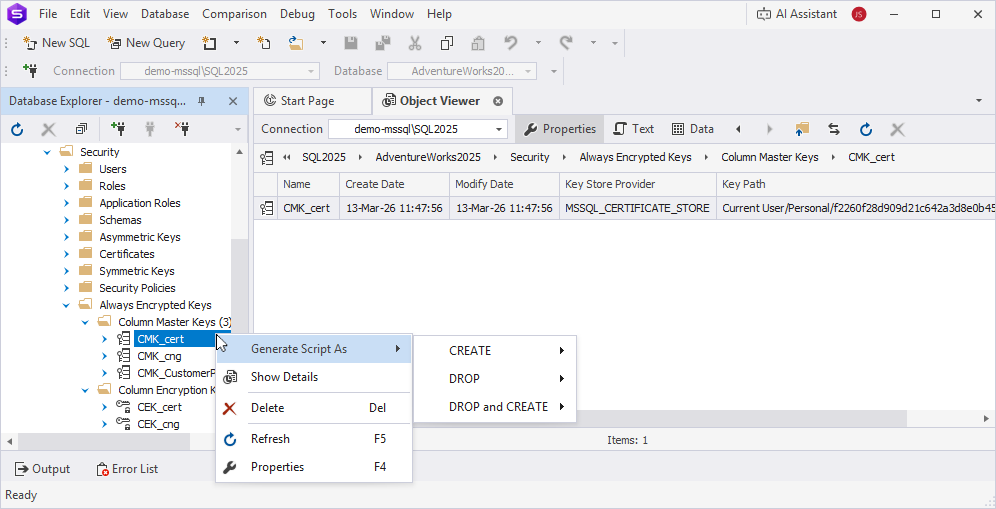Expand the CMK_cng key node
Viewport: 996px width, 509px height.
tap(105, 356)
